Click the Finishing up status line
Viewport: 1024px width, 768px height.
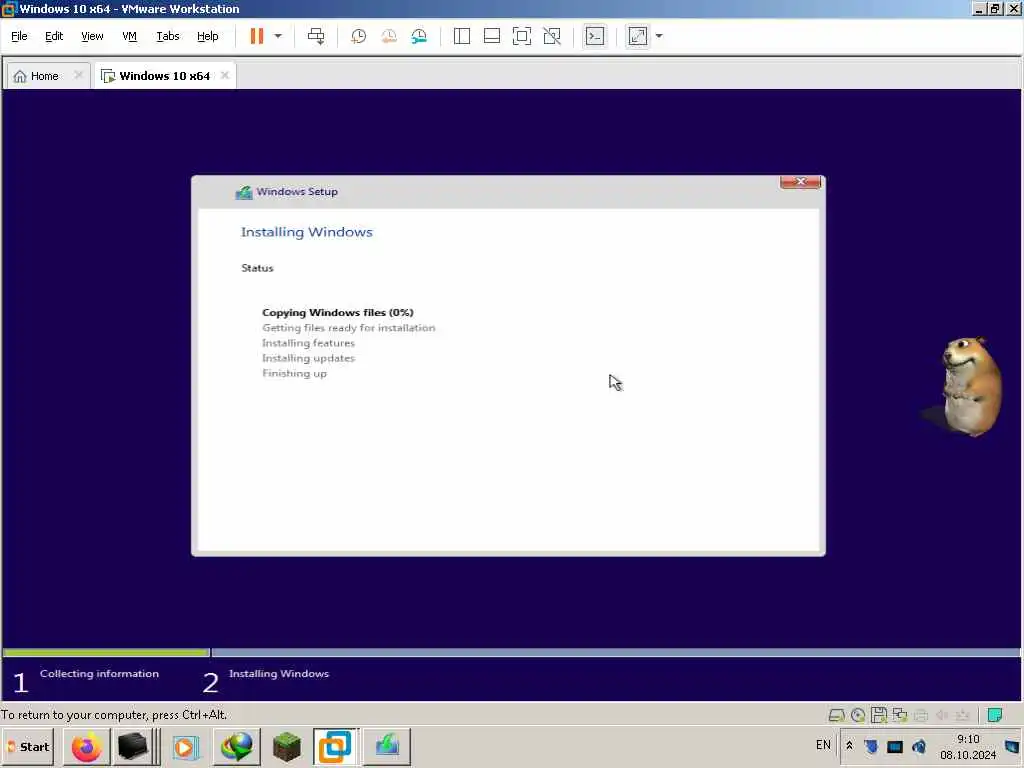point(294,374)
